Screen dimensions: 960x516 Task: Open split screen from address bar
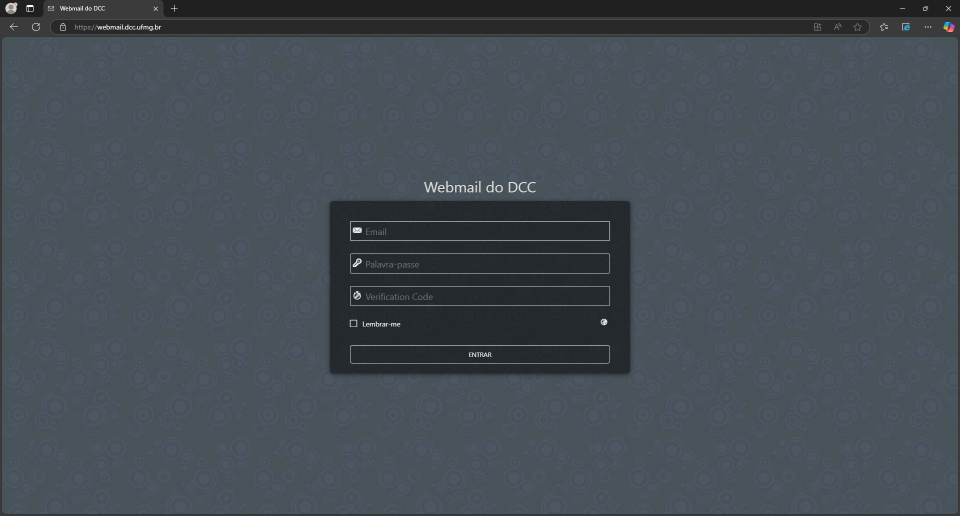(x=817, y=27)
